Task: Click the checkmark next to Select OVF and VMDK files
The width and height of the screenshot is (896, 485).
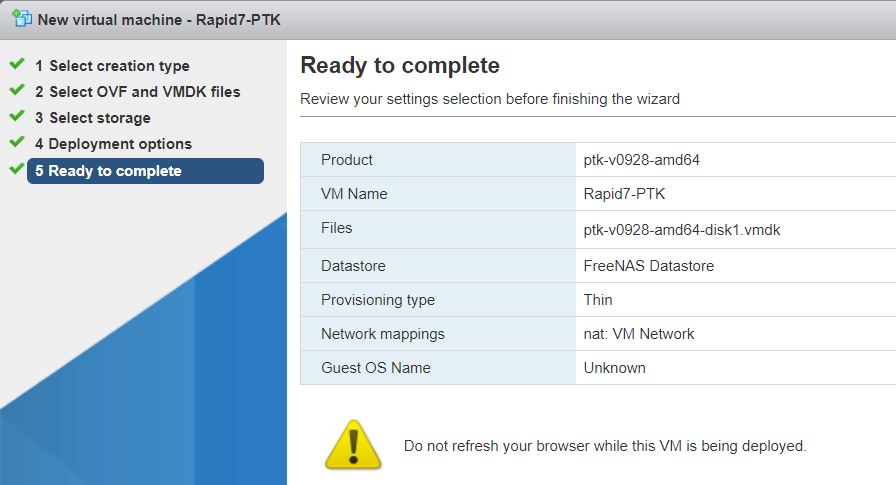Action: 16,91
